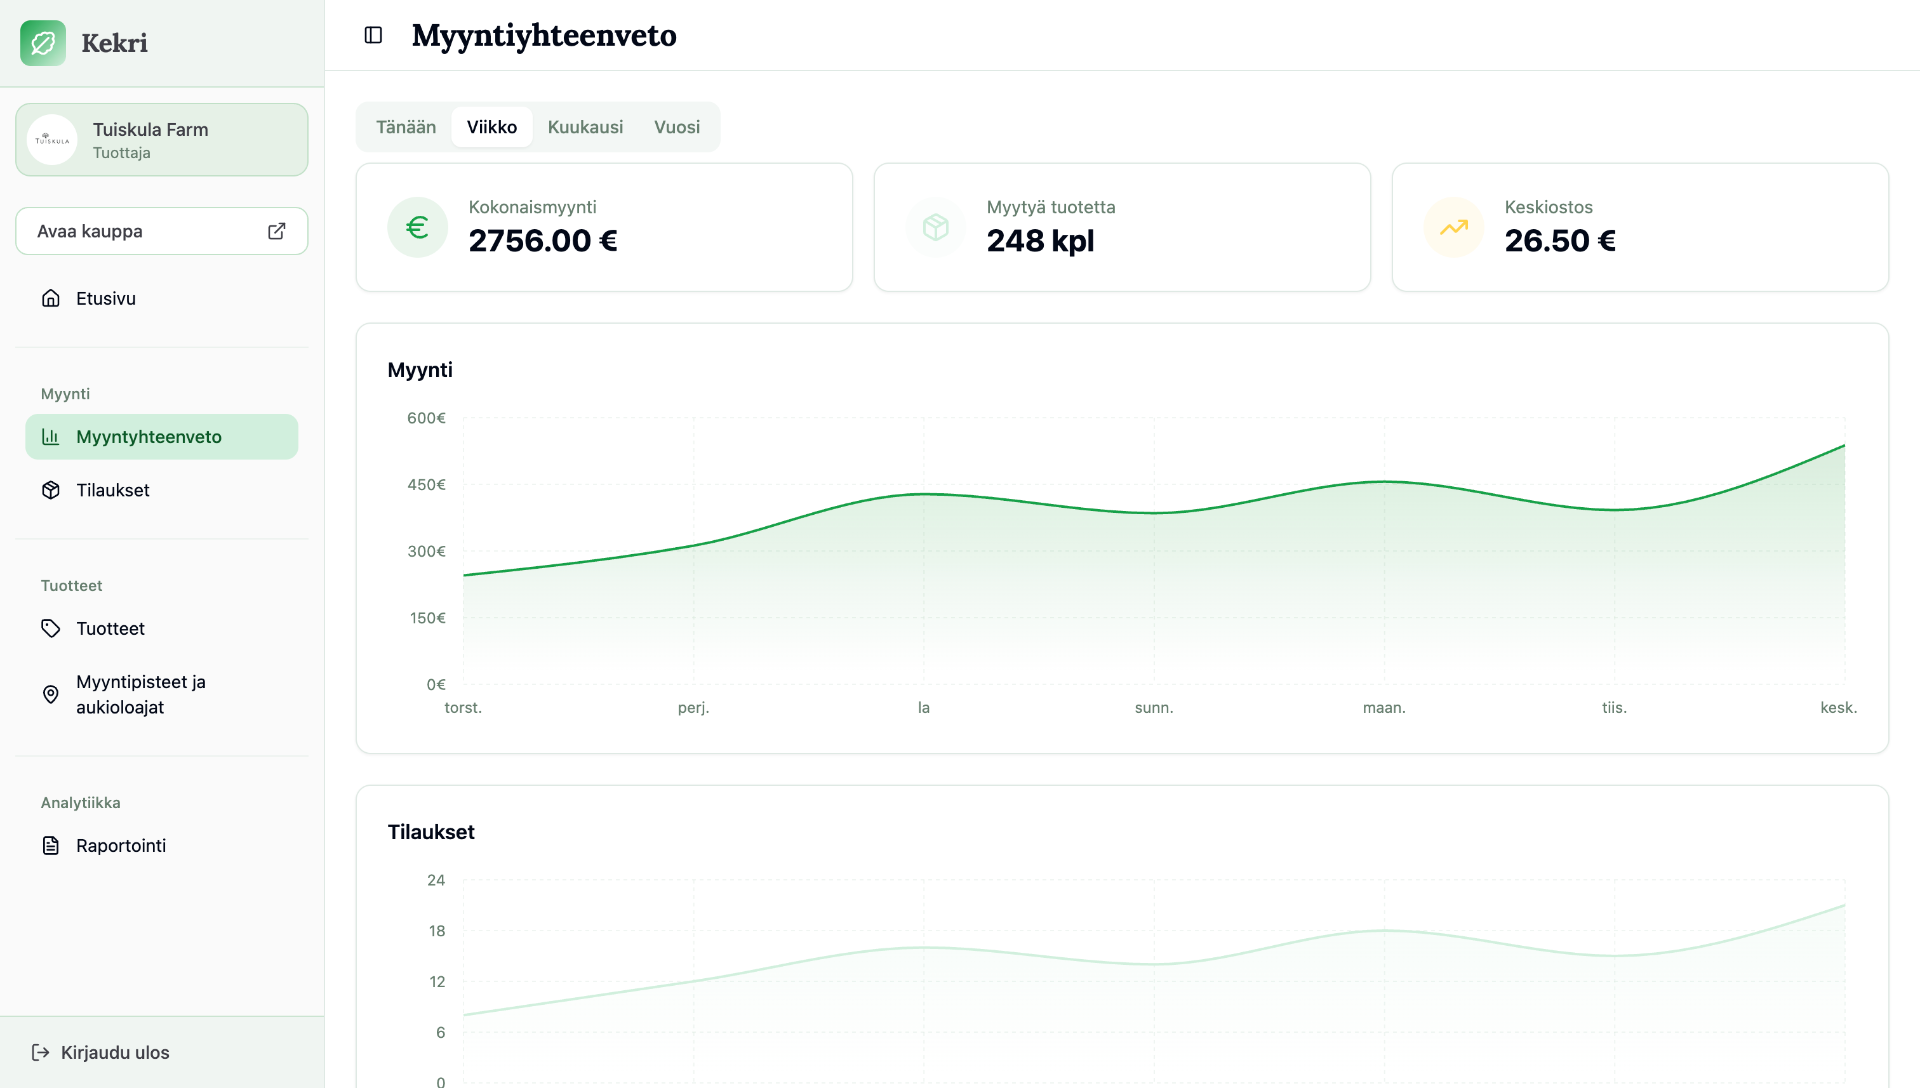Screen dimensions: 1920x1088
Task: Click the package icon in Myytyä tuotetta card
Action: click(x=935, y=227)
